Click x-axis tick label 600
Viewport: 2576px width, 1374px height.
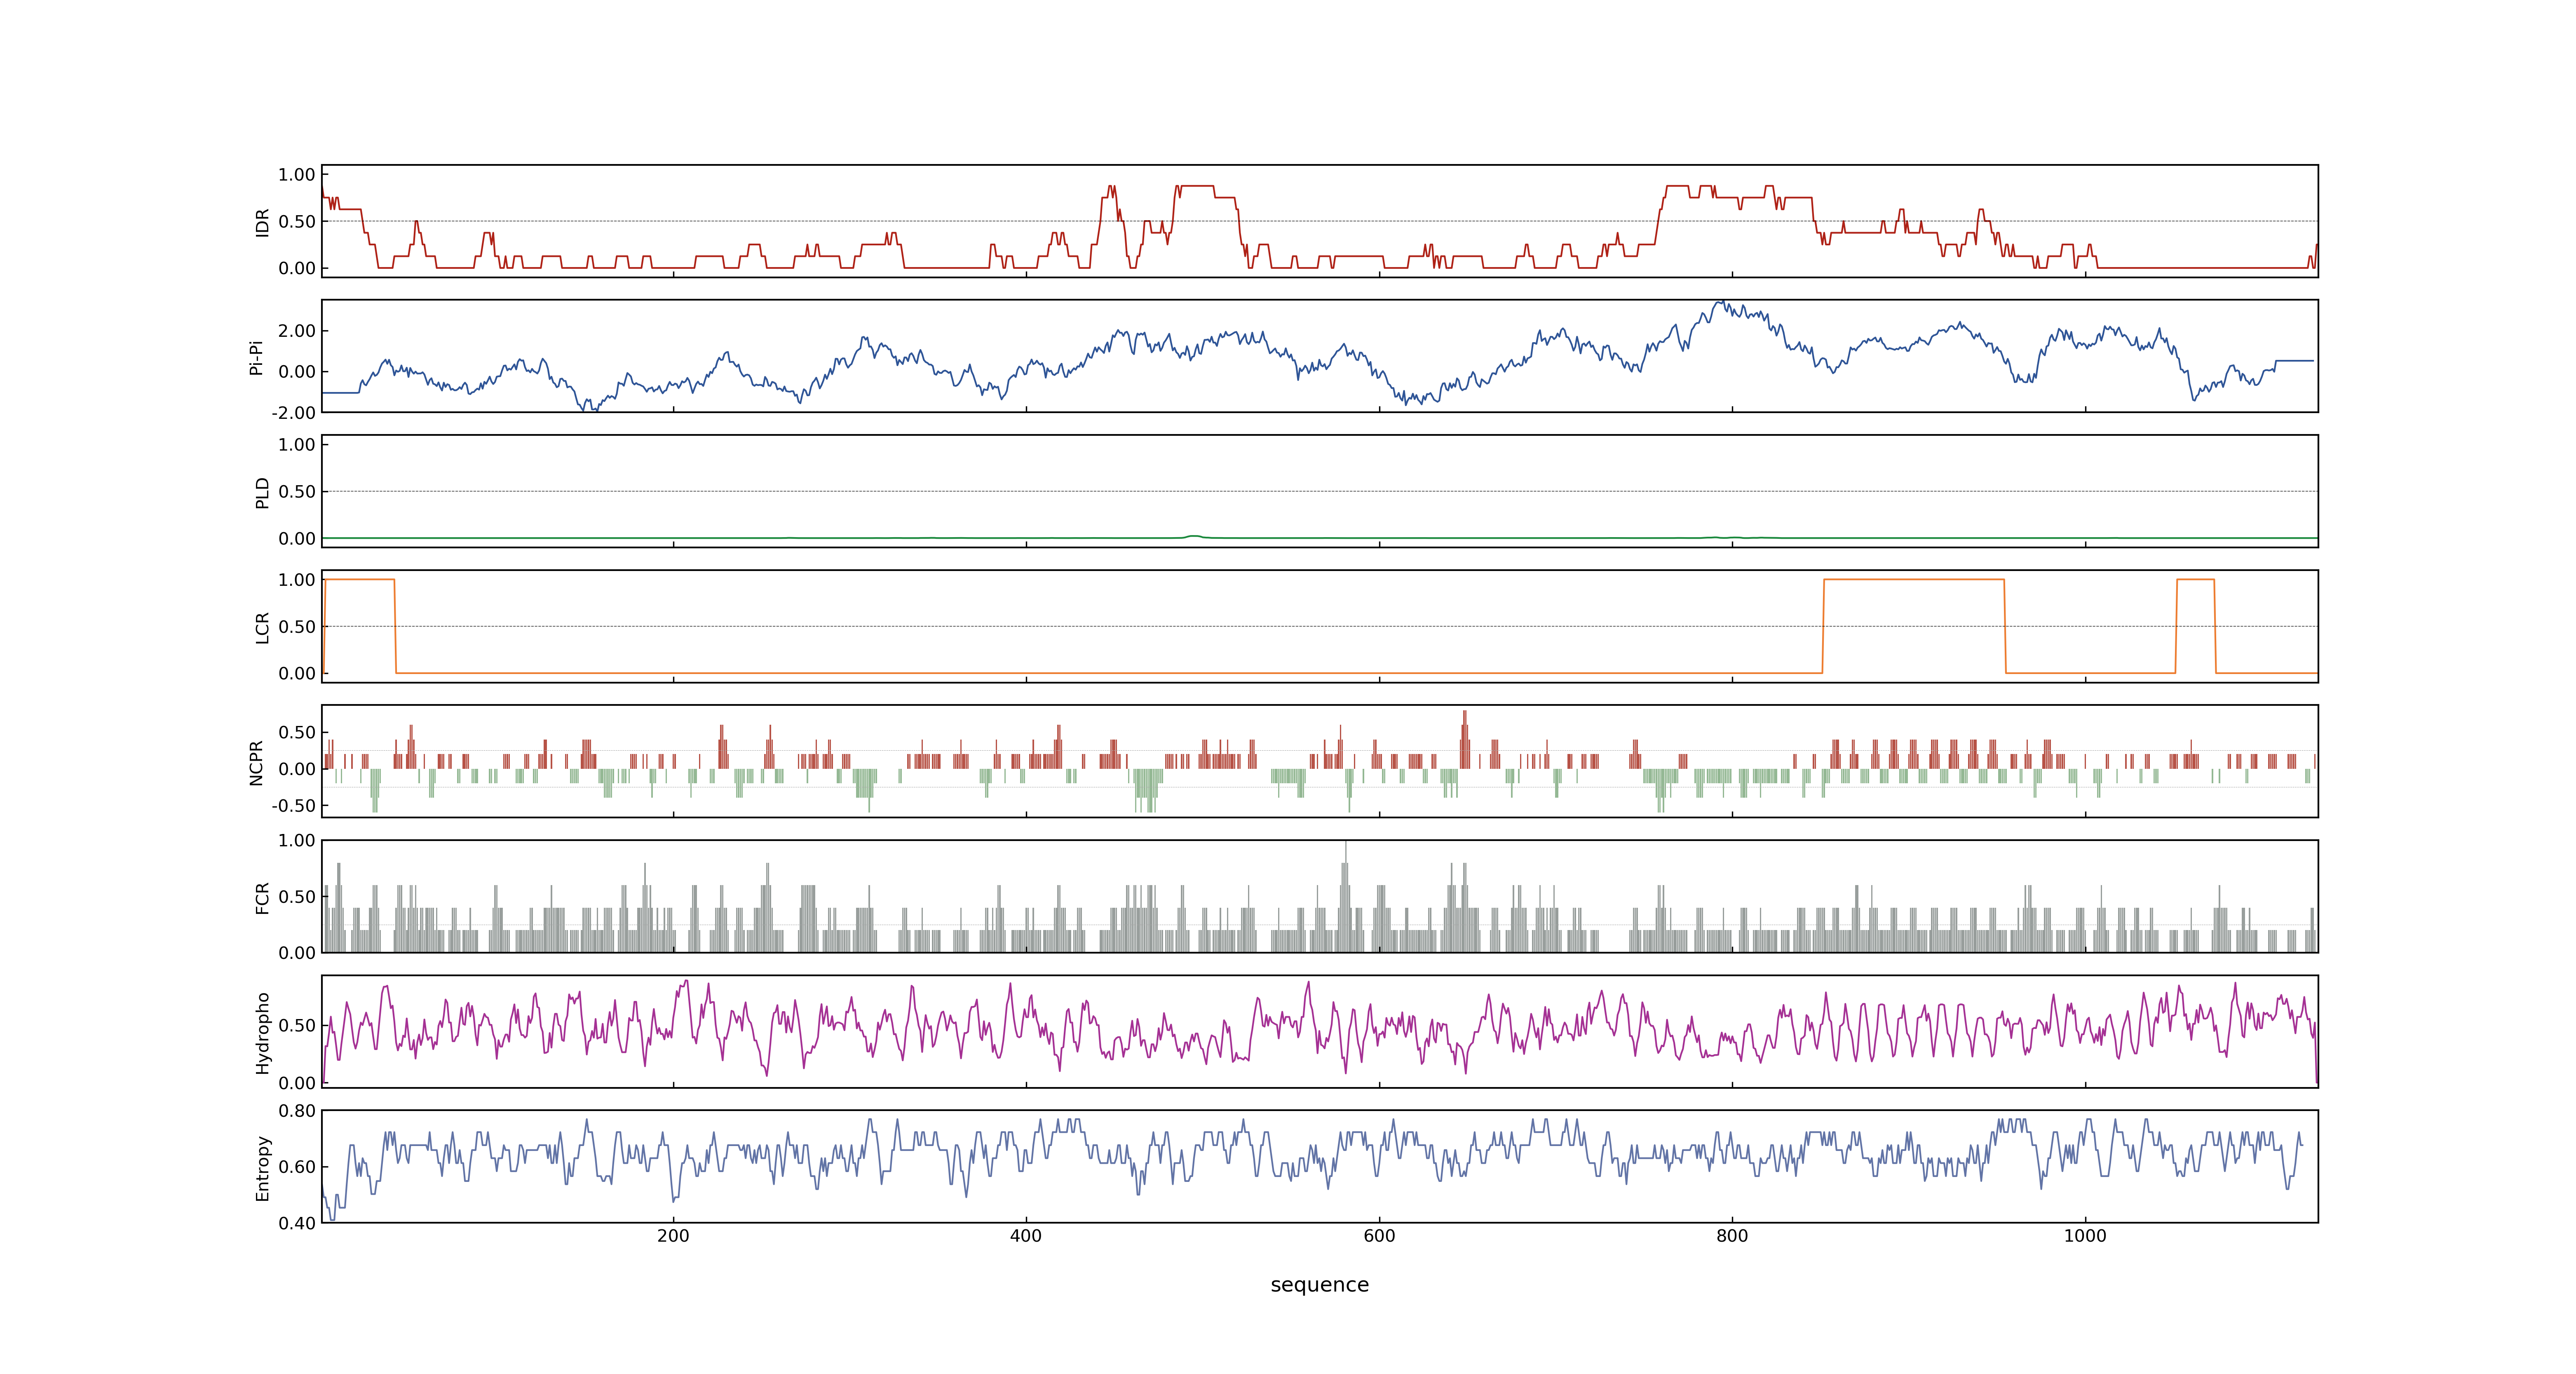tap(1379, 1236)
